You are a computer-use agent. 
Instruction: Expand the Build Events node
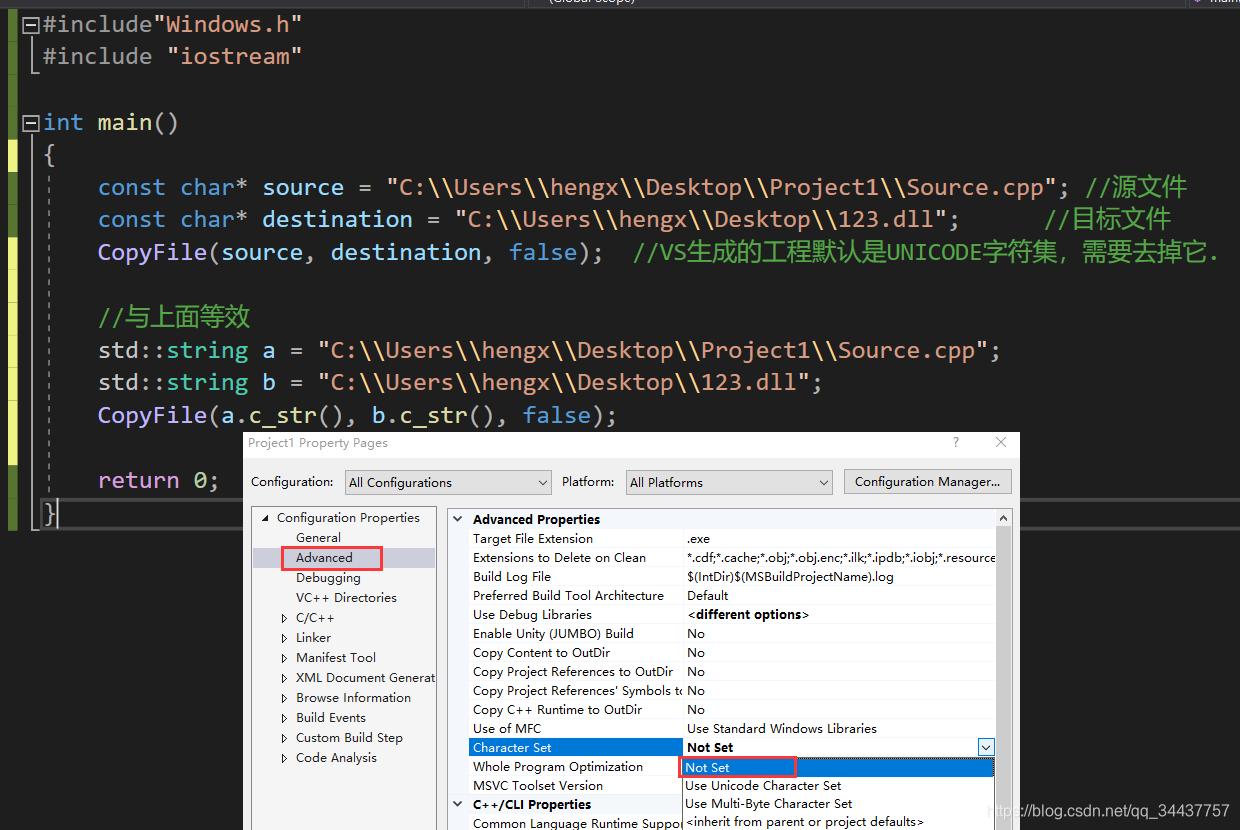[x=285, y=718]
